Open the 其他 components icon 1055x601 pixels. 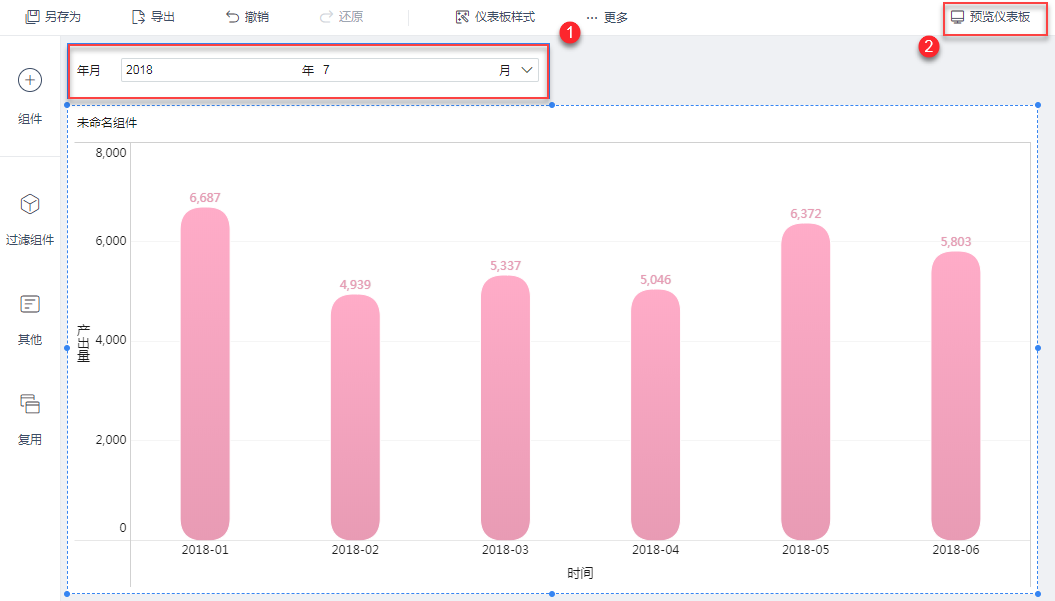pyautogui.click(x=30, y=304)
